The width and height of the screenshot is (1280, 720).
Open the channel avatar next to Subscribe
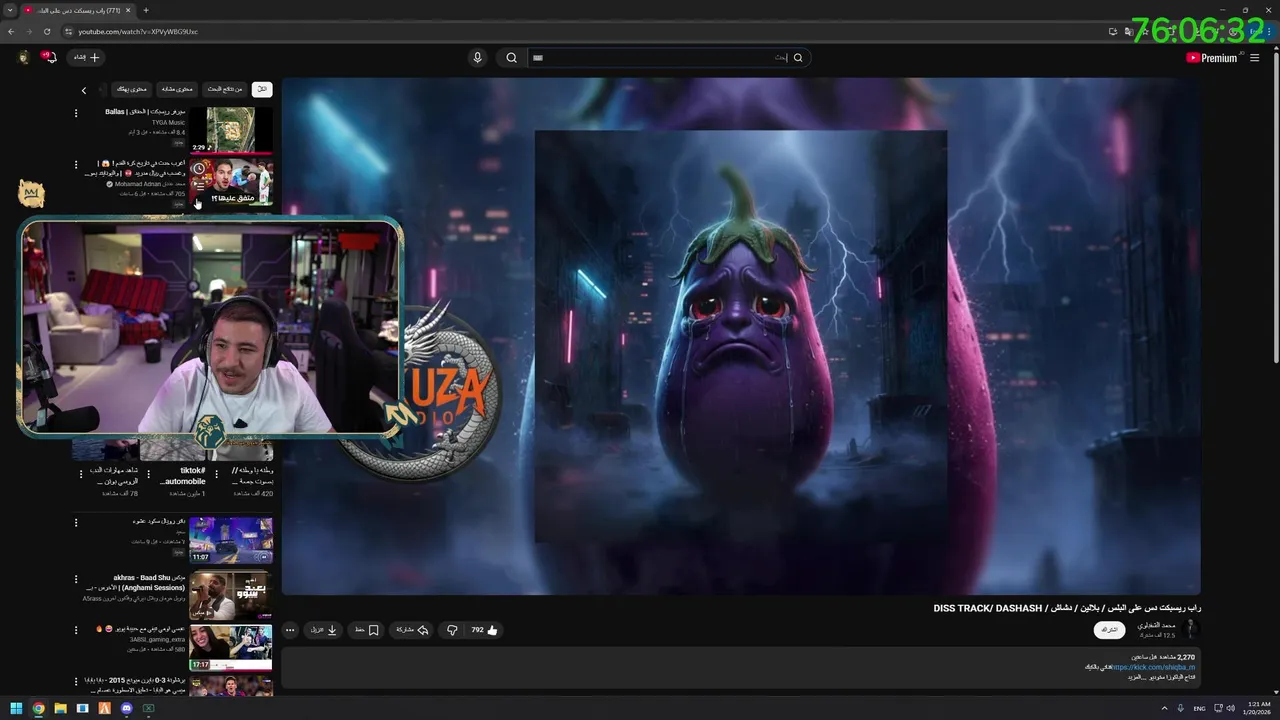pos(1189,629)
